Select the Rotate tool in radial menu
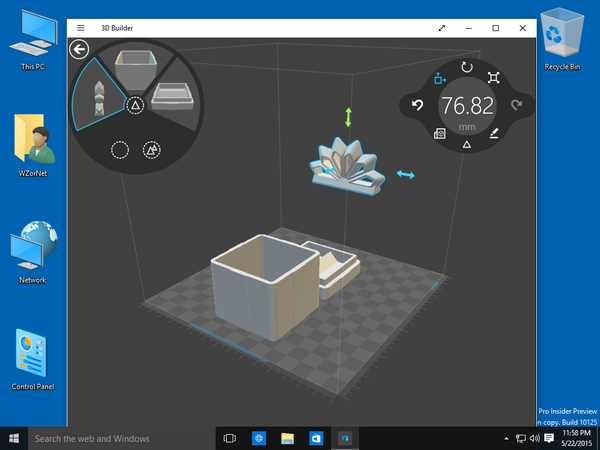Viewport: 600px width, 450px height. (x=467, y=67)
